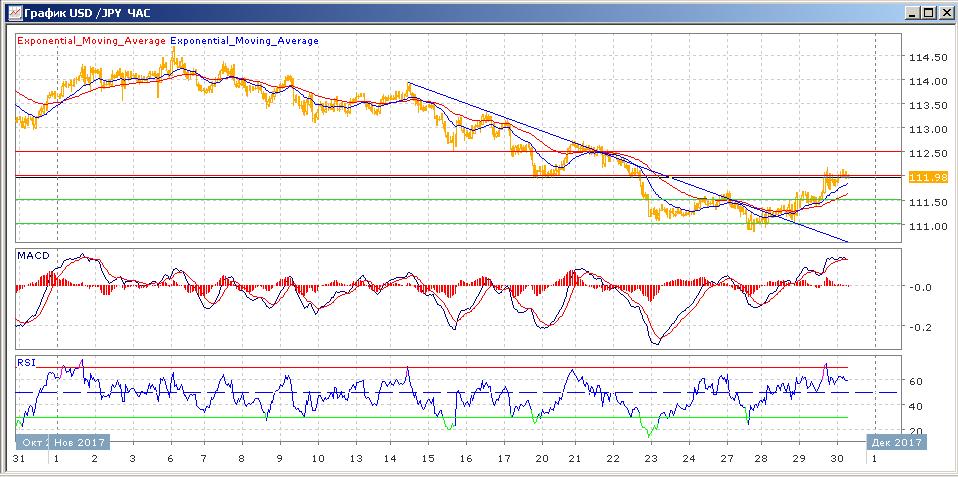Click the 111.00 price axis label
Screen dimensions: 958x477
point(926,226)
